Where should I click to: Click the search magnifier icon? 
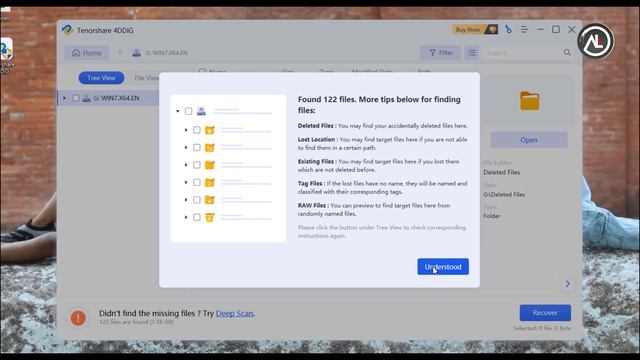(567, 53)
